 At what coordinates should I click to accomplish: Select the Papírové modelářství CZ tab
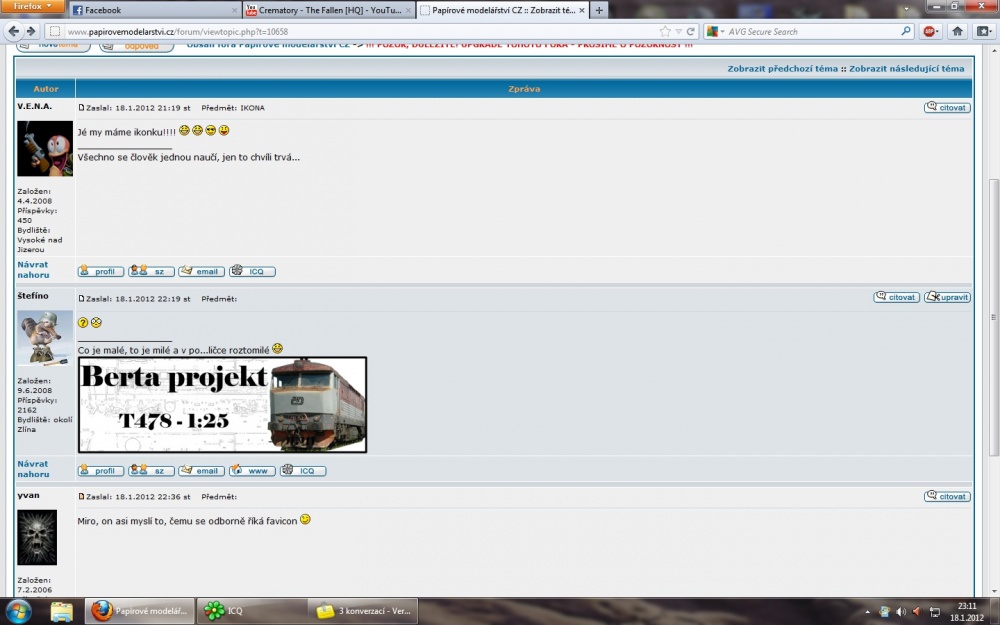point(503,10)
